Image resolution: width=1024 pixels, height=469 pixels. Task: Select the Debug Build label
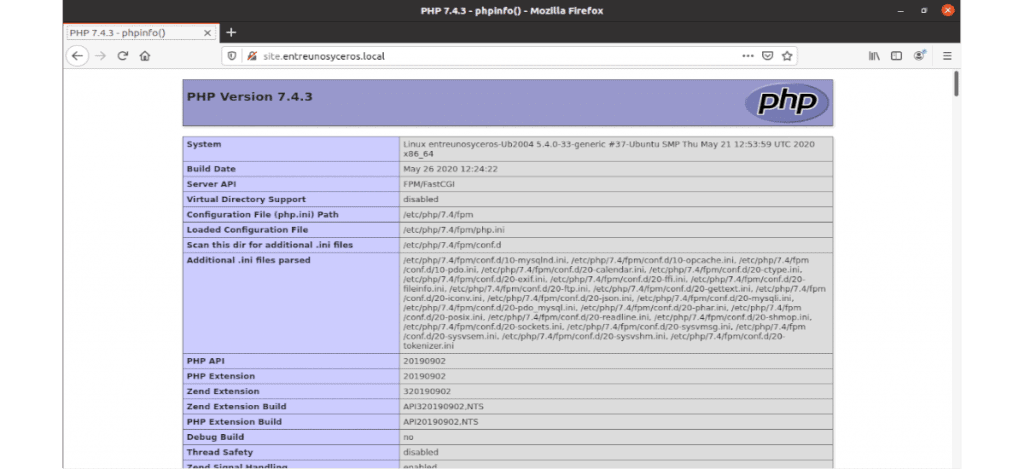(x=216, y=437)
